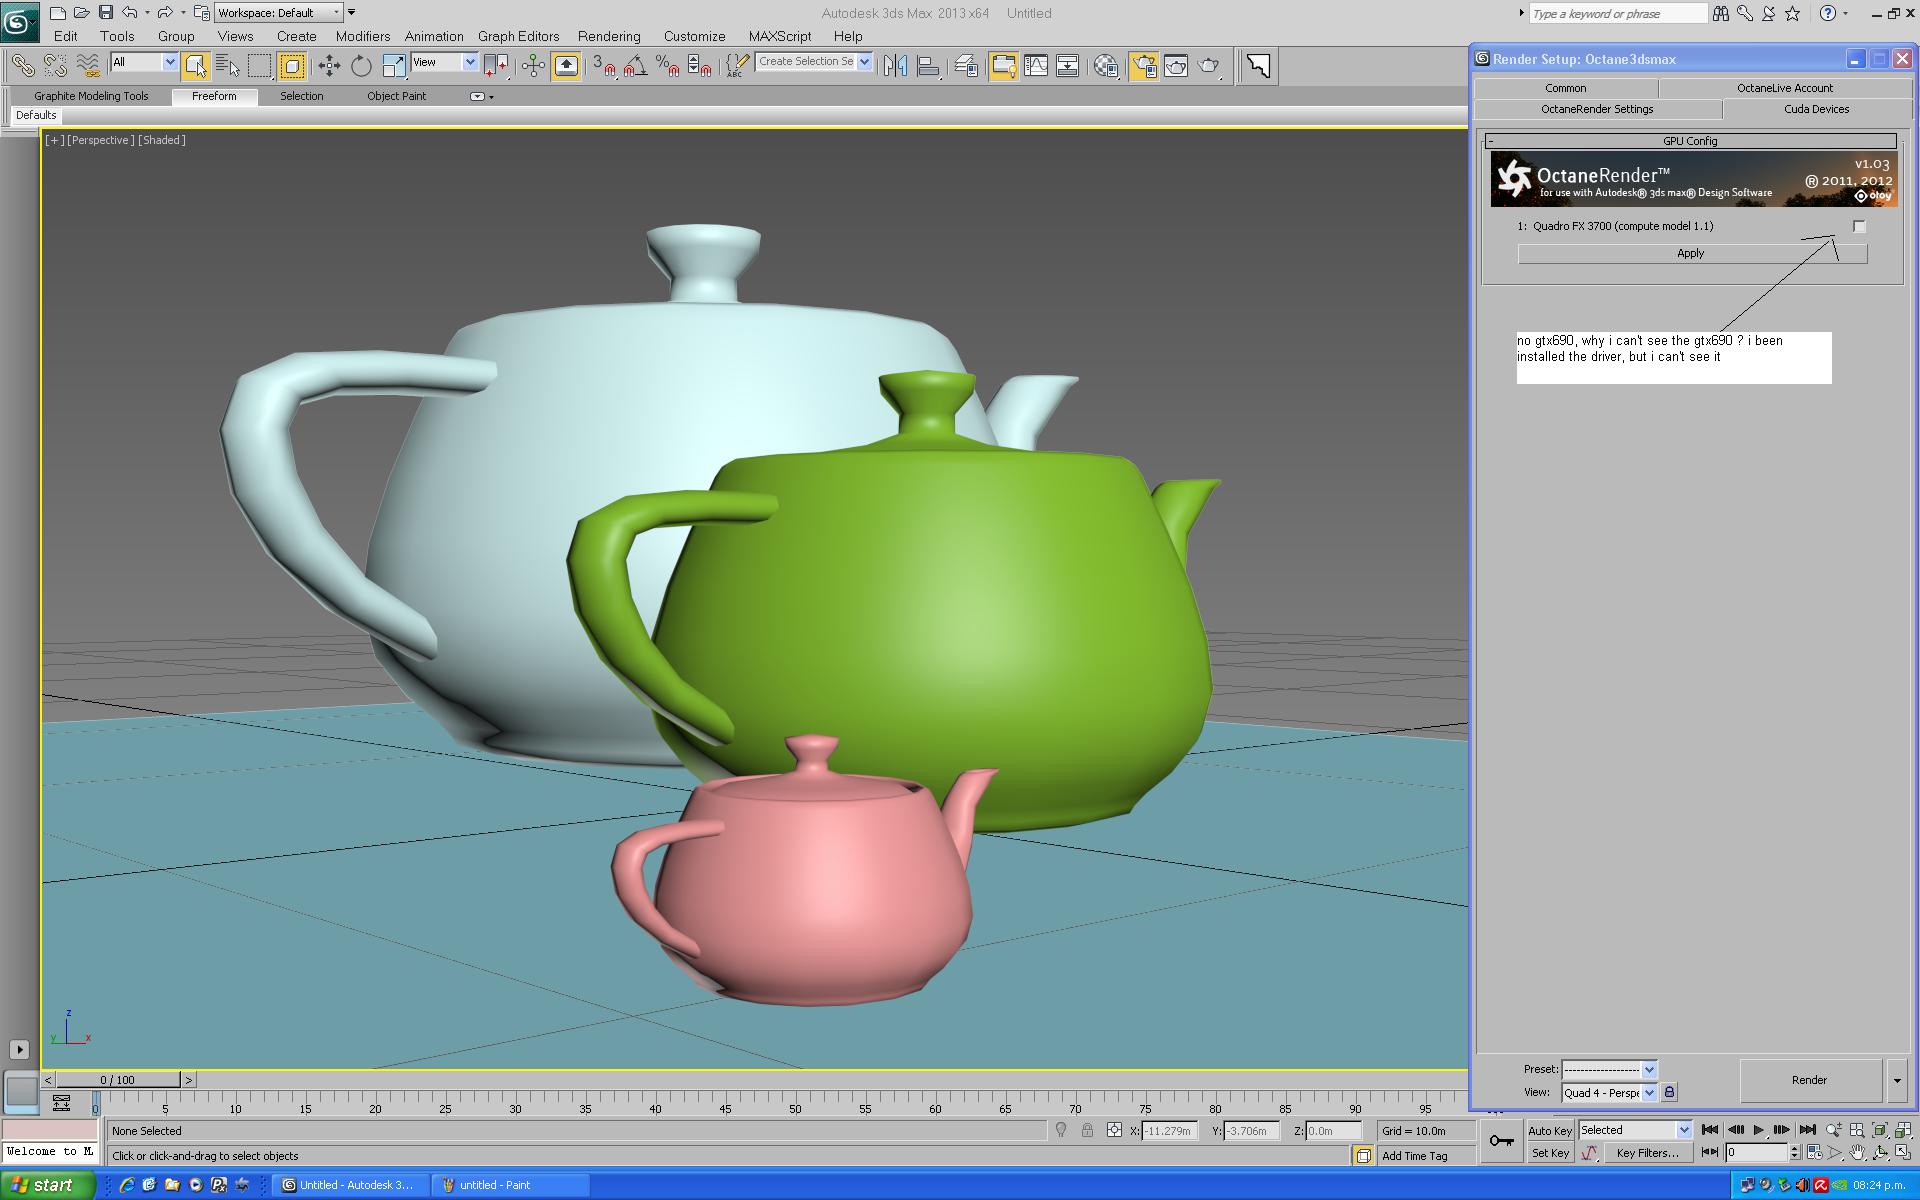The height and width of the screenshot is (1200, 1920).
Task: Select the Select and Move tool
Action: pos(329,66)
